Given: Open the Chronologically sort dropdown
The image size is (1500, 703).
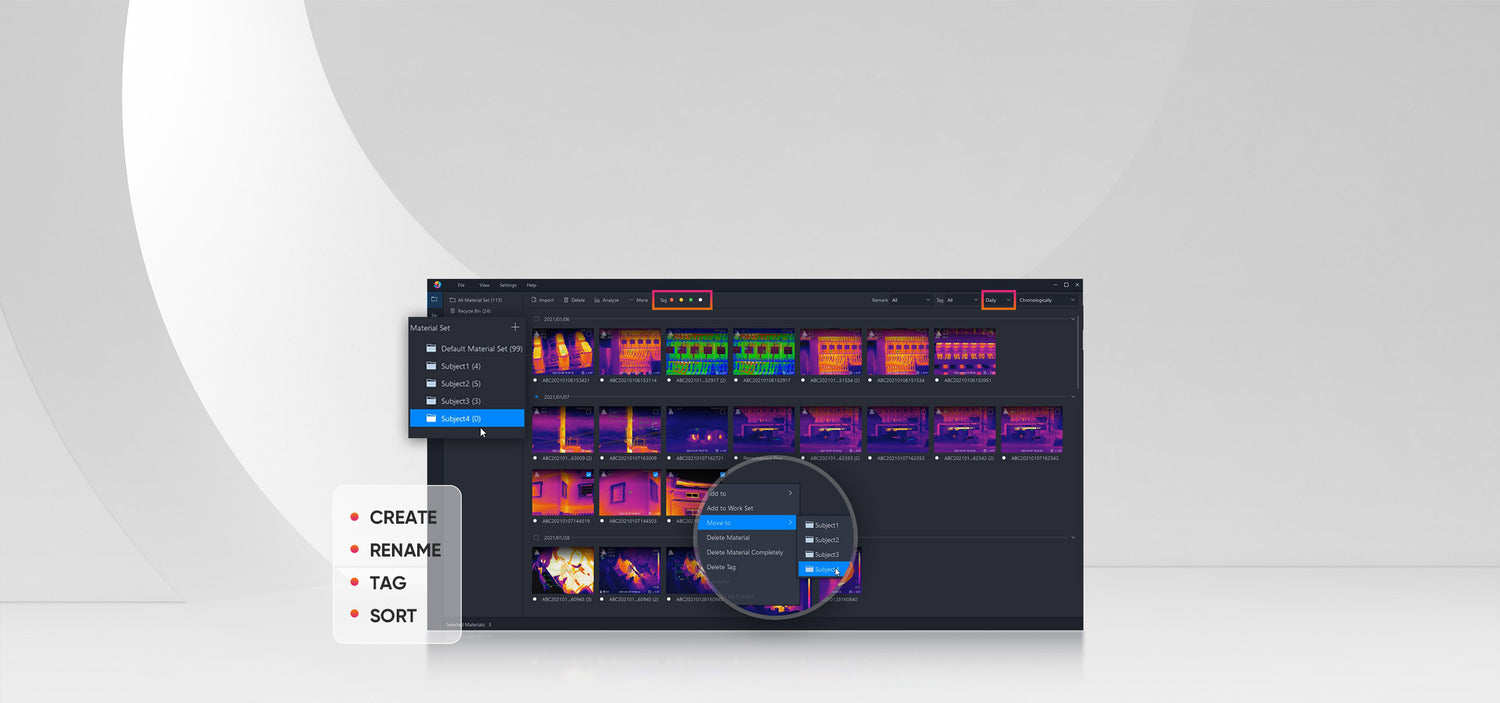Looking at the screenshot, I should click(x=1046, y=300).
